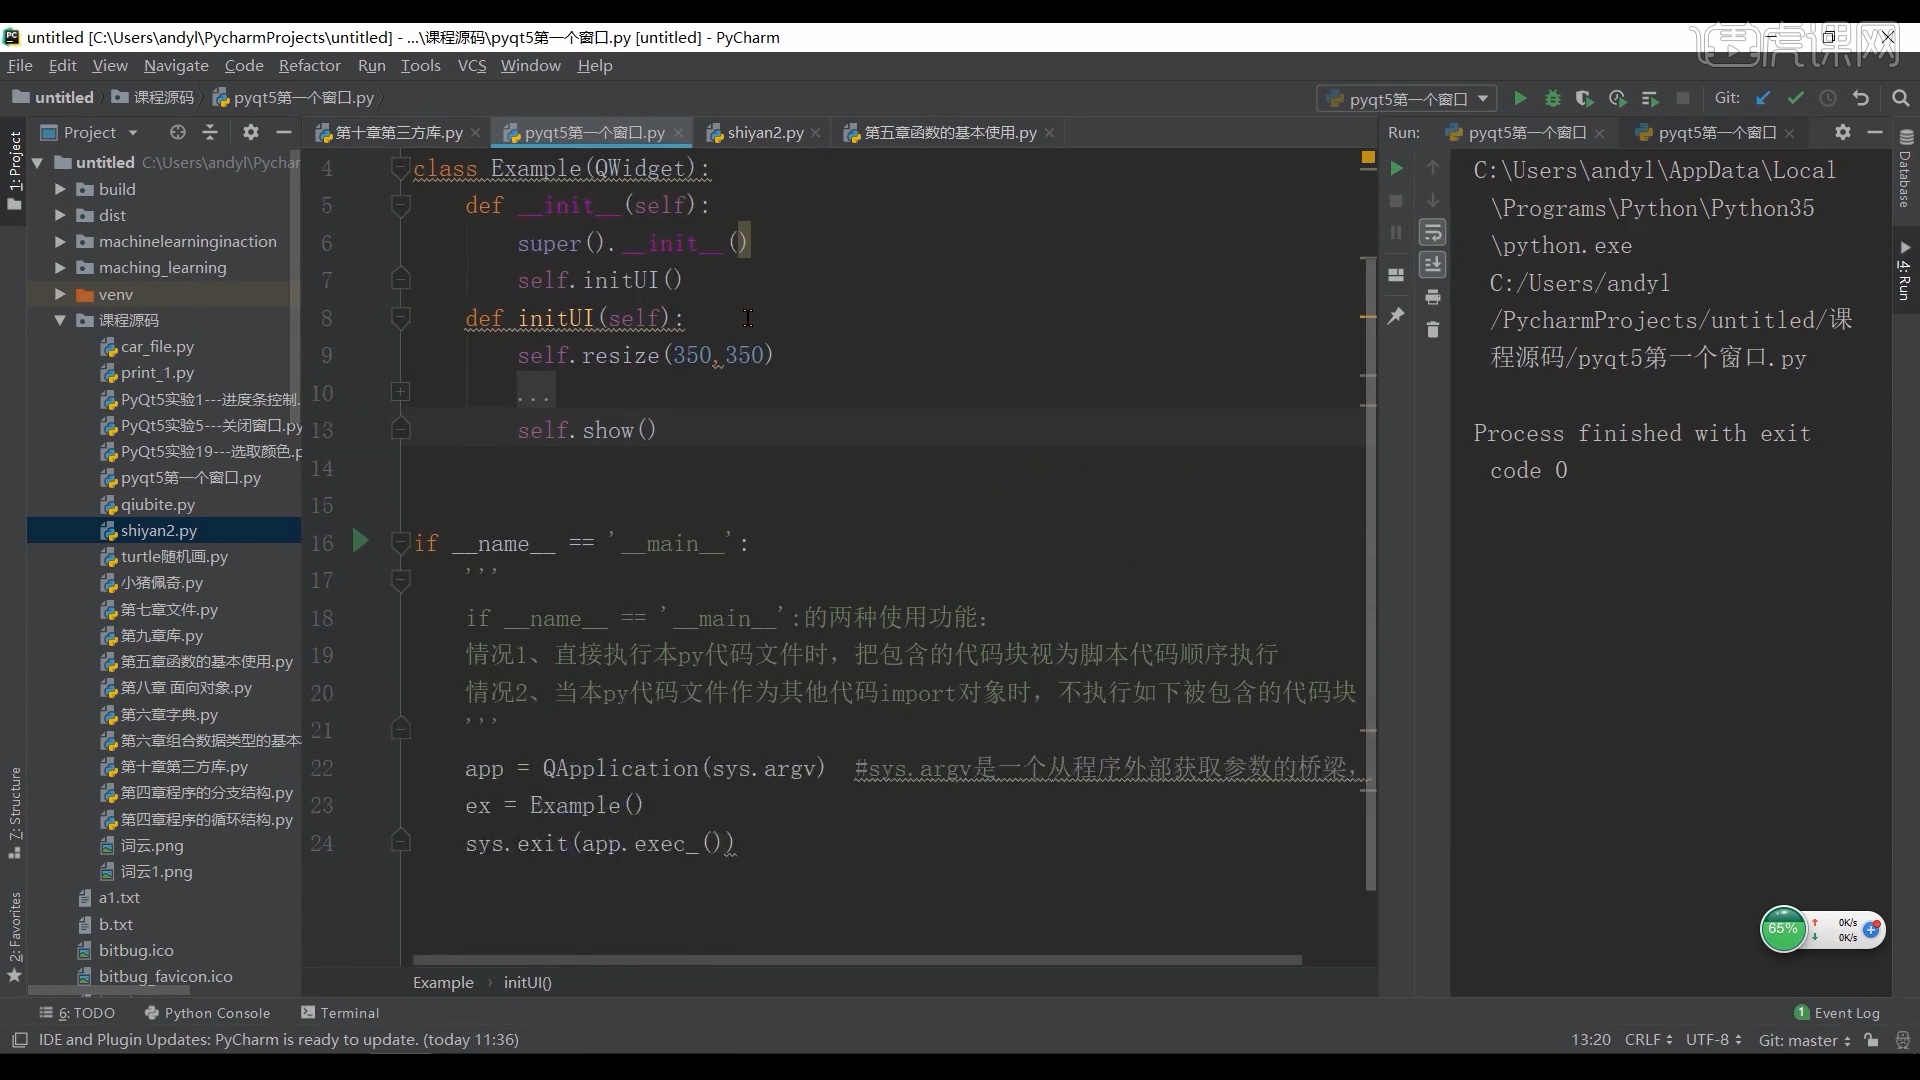Run with coverage shield icon
This screenshot has height=1080, width=1920.
point(1585,98)
